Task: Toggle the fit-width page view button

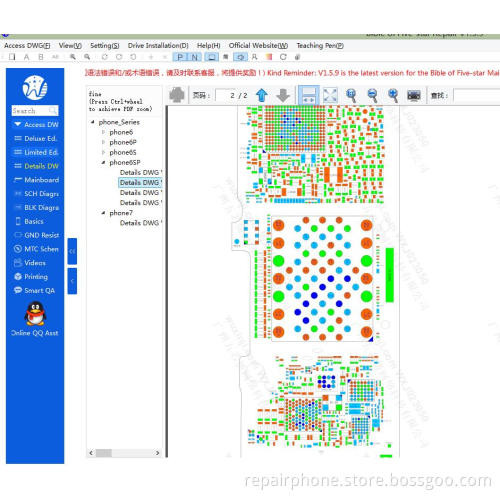Action: click(x=309, y=95)
